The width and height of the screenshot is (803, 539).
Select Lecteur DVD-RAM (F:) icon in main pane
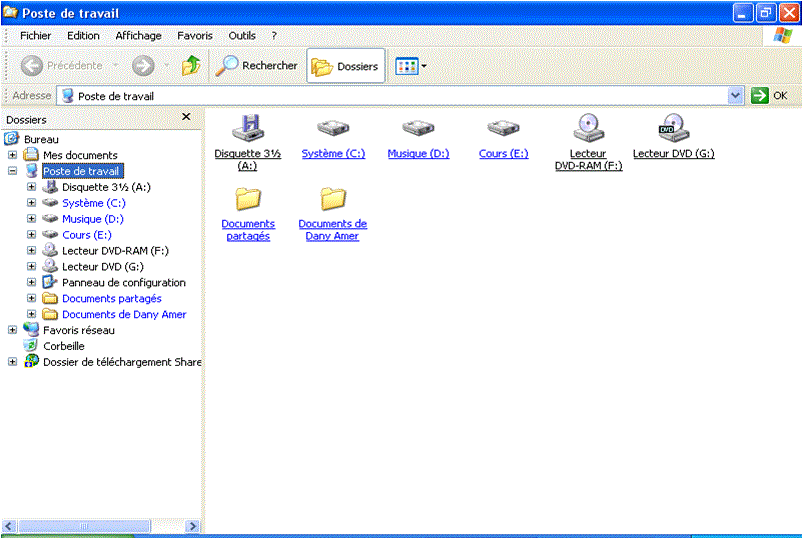click(x=588, y=128)
